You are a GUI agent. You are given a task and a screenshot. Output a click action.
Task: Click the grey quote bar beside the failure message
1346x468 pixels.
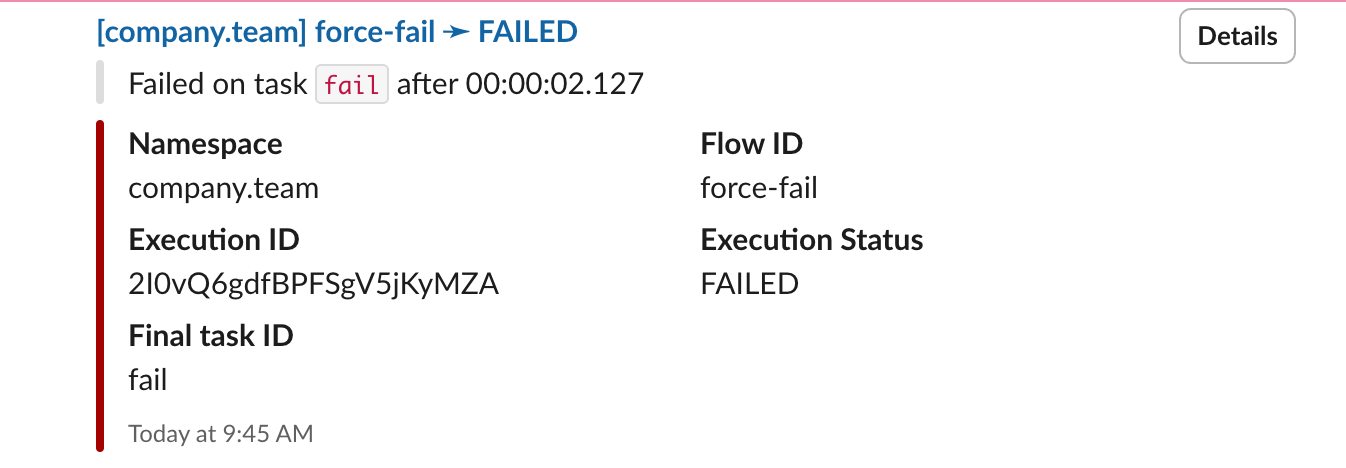tap(100, 82)
